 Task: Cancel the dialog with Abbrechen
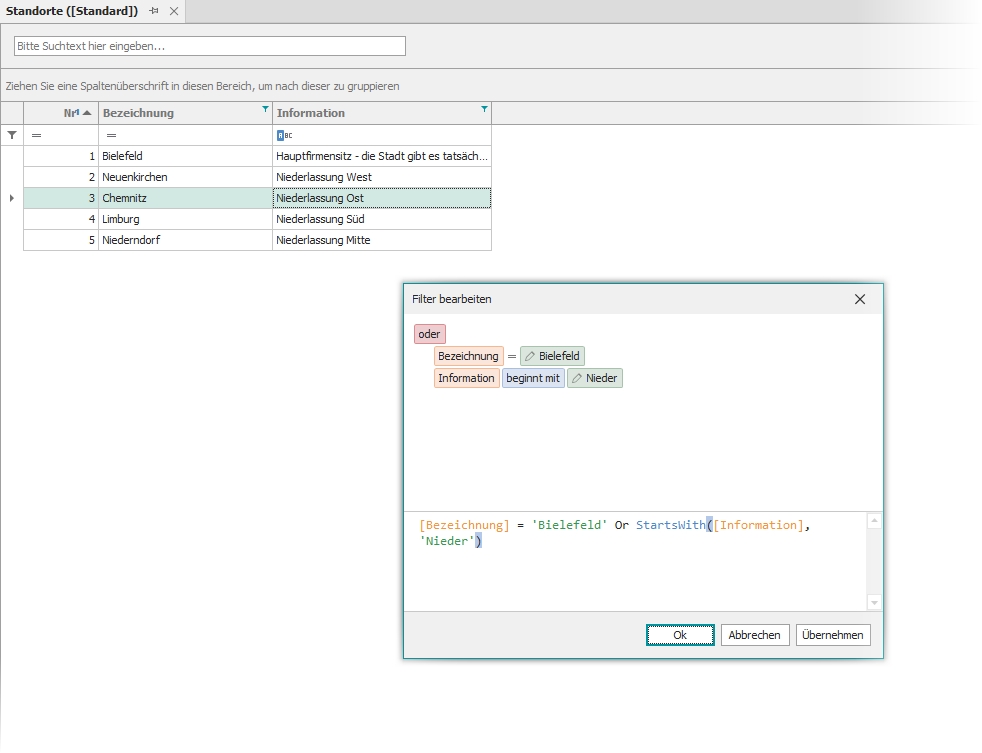point(755,635)
